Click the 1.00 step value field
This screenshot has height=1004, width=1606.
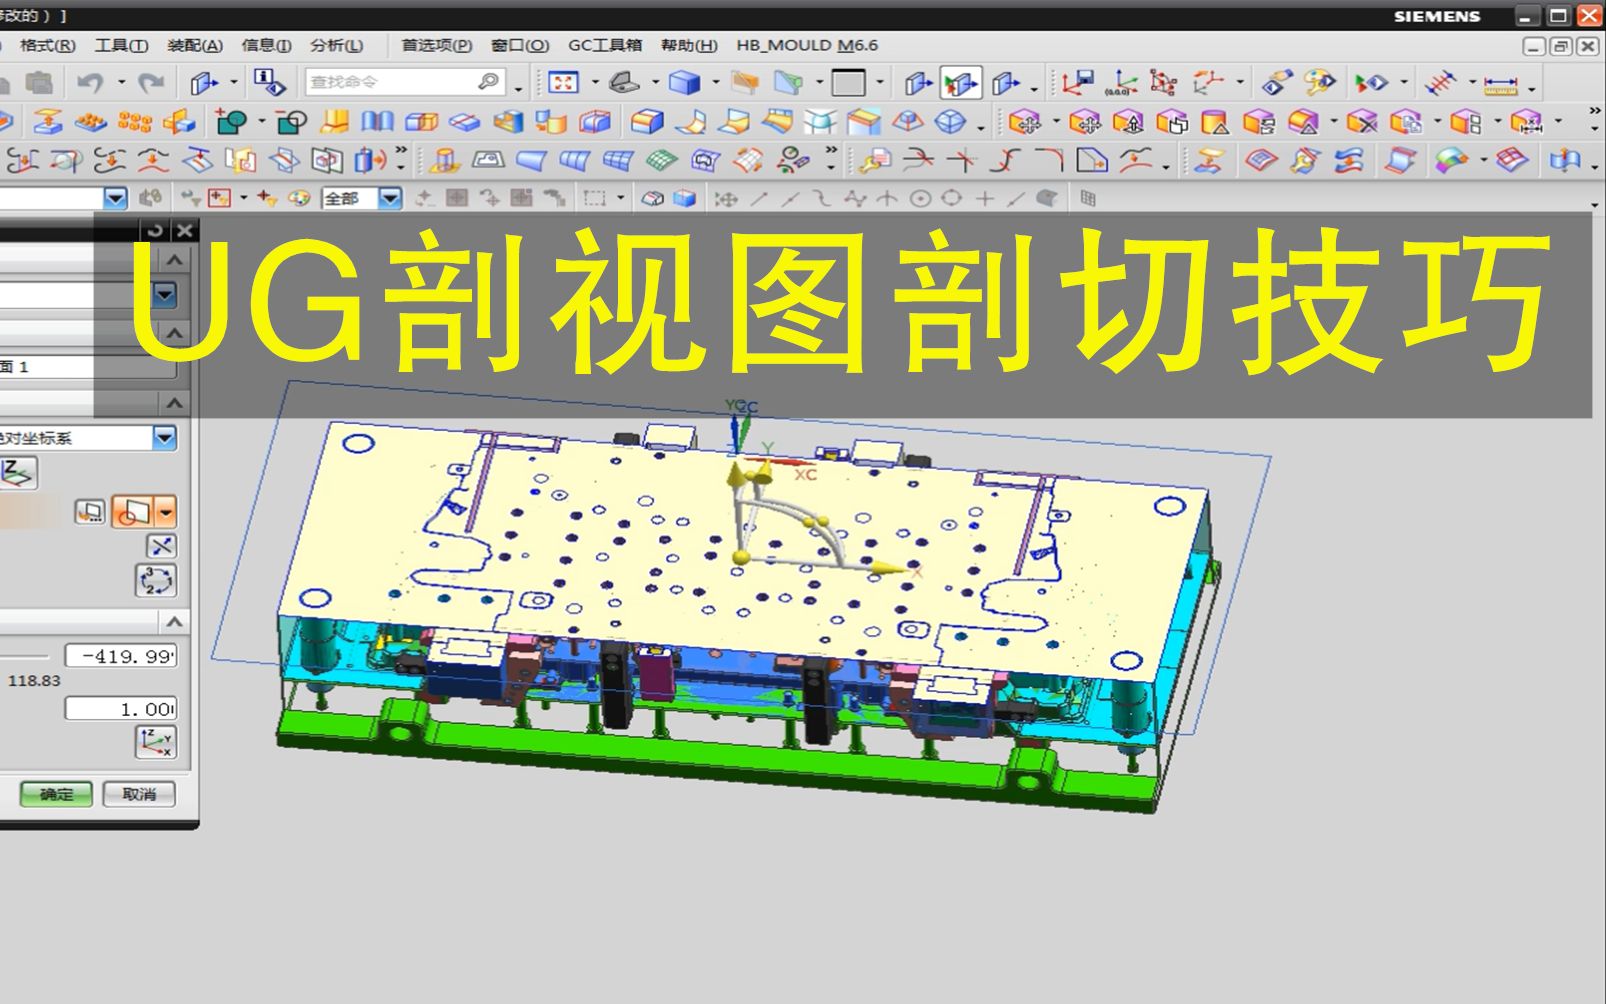121,709
